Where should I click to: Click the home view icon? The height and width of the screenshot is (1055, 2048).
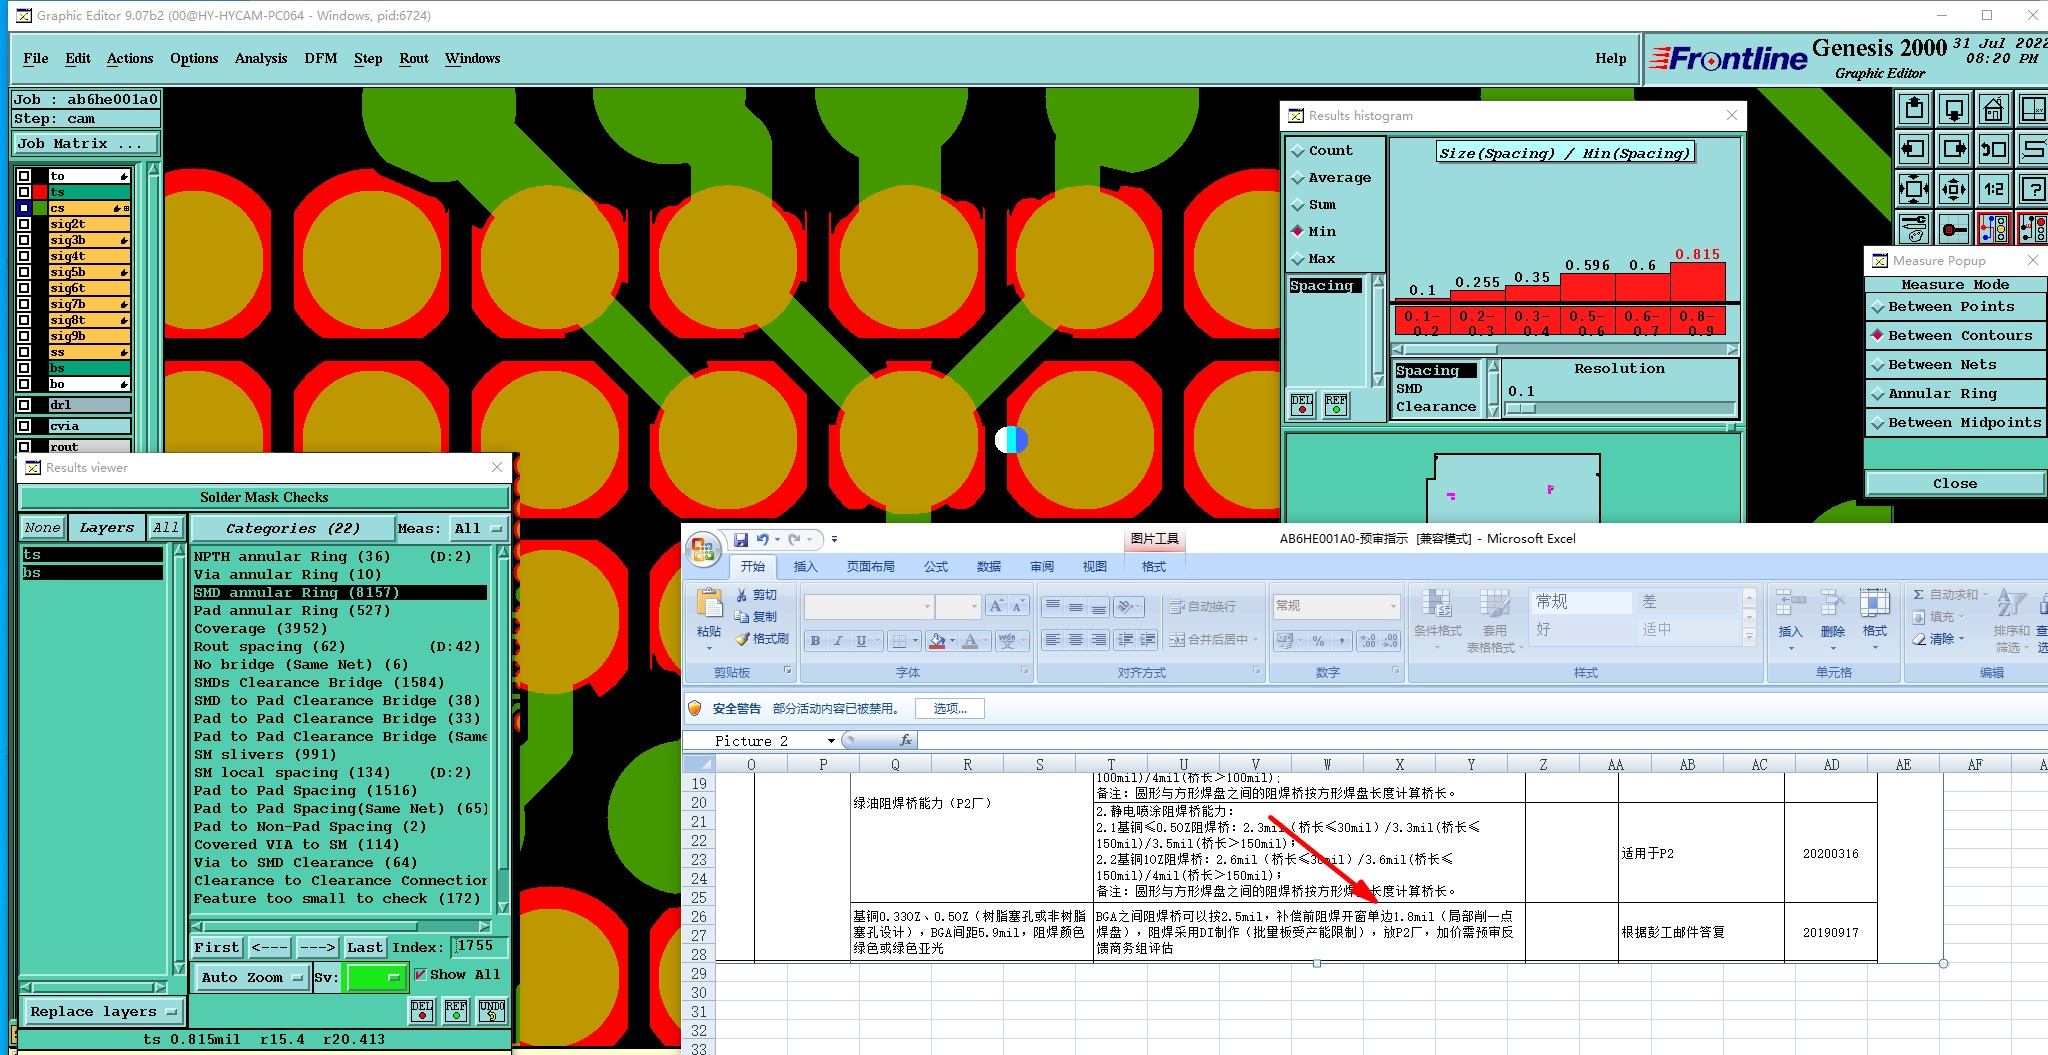tap(1994, 108)
